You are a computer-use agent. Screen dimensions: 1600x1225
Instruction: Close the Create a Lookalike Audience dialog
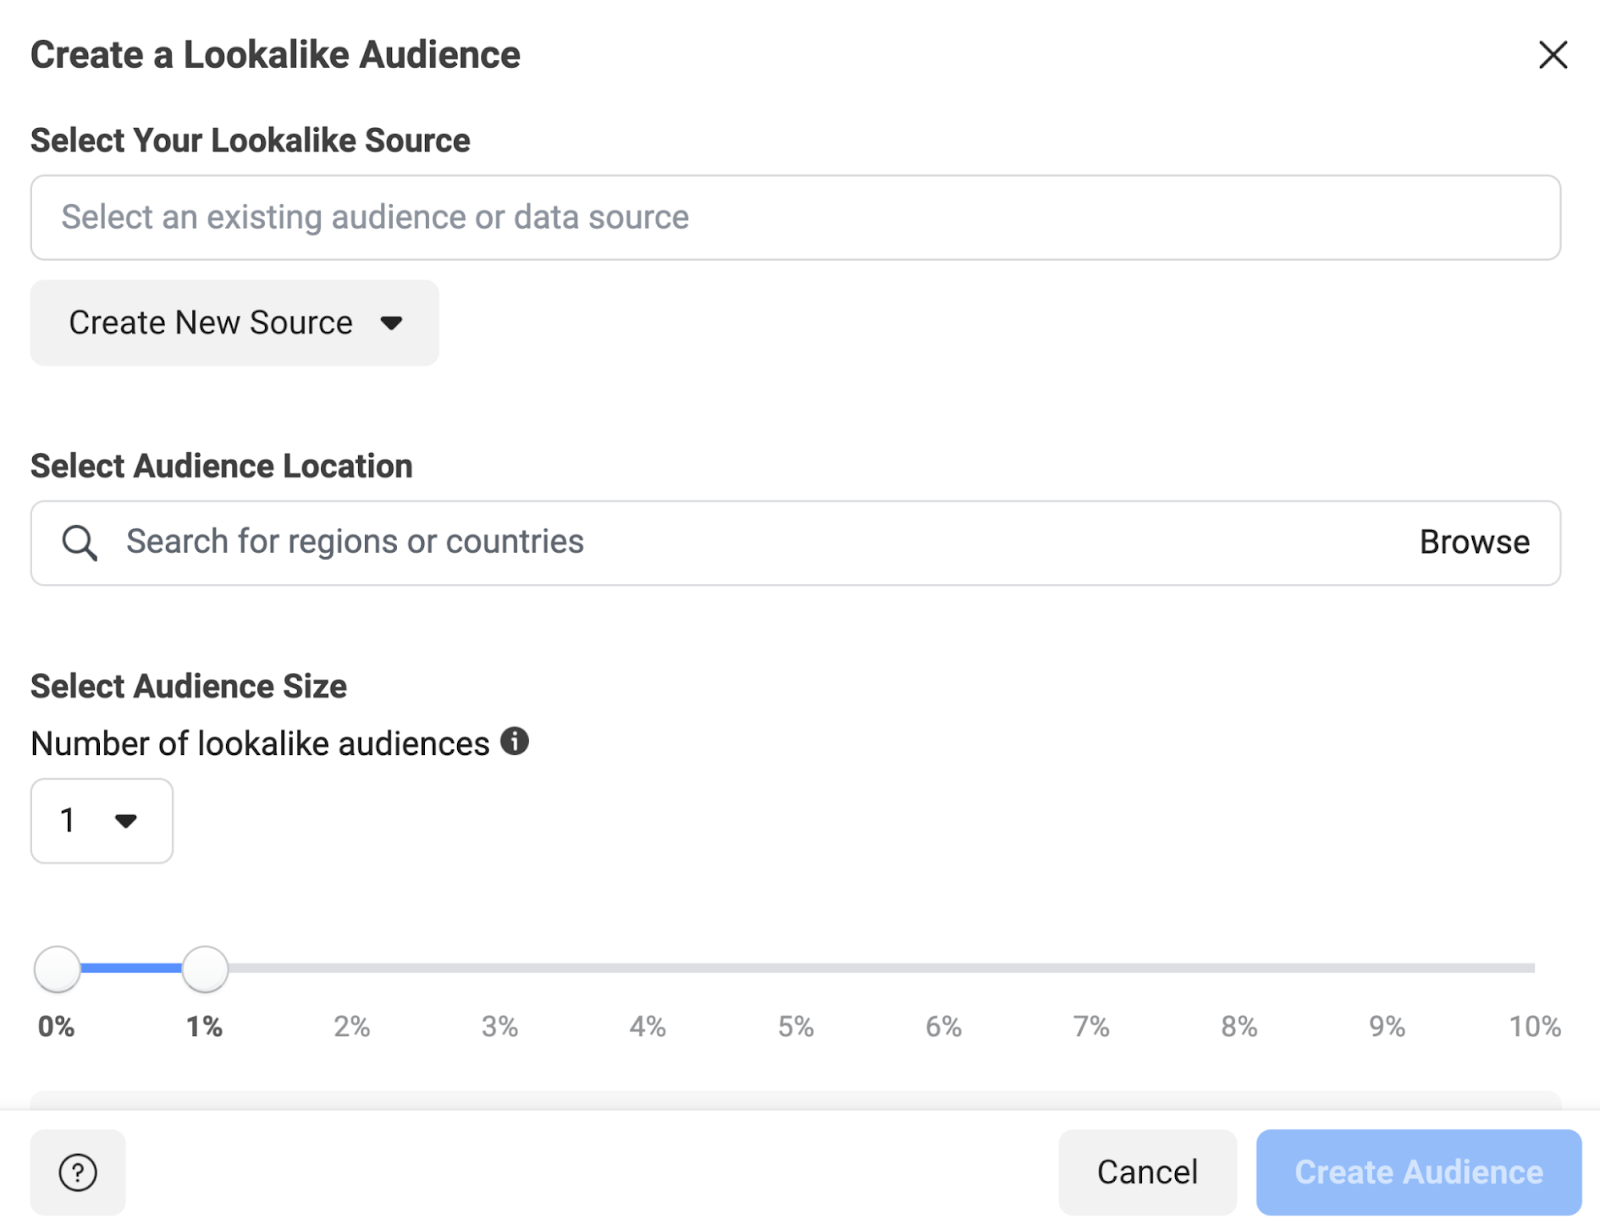(1552, 55)
